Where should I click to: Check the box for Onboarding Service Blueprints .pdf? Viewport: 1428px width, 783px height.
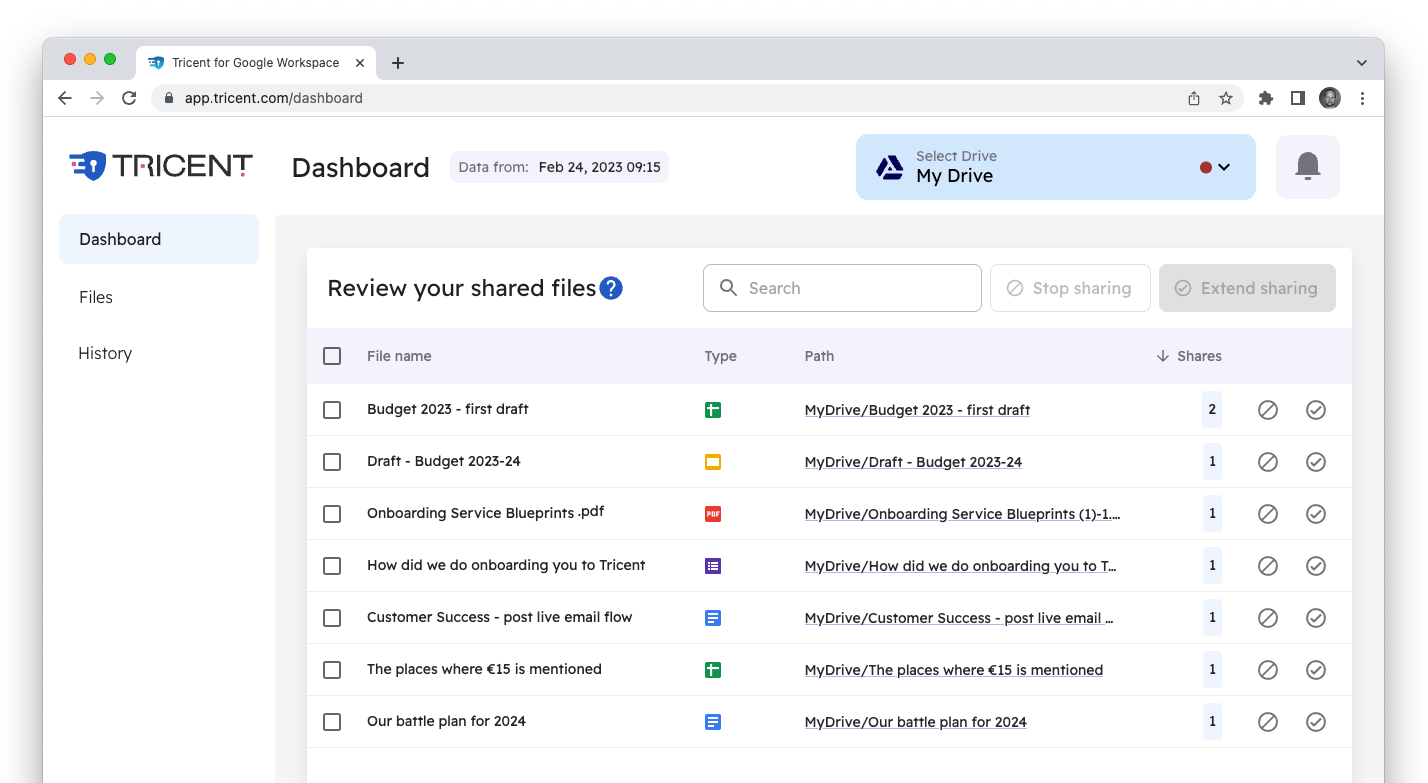[x=332, y=514]
